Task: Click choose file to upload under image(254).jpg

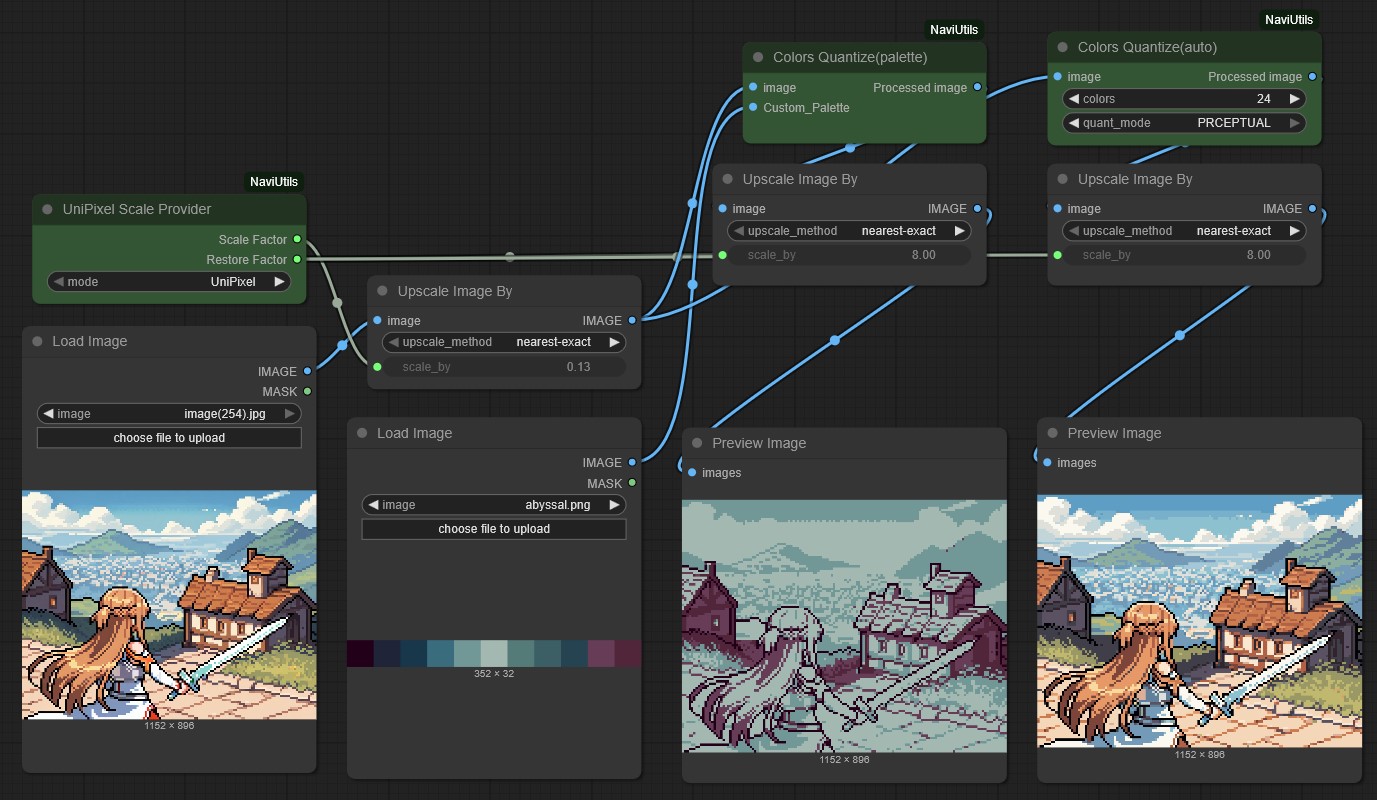Action: point(169,438)
